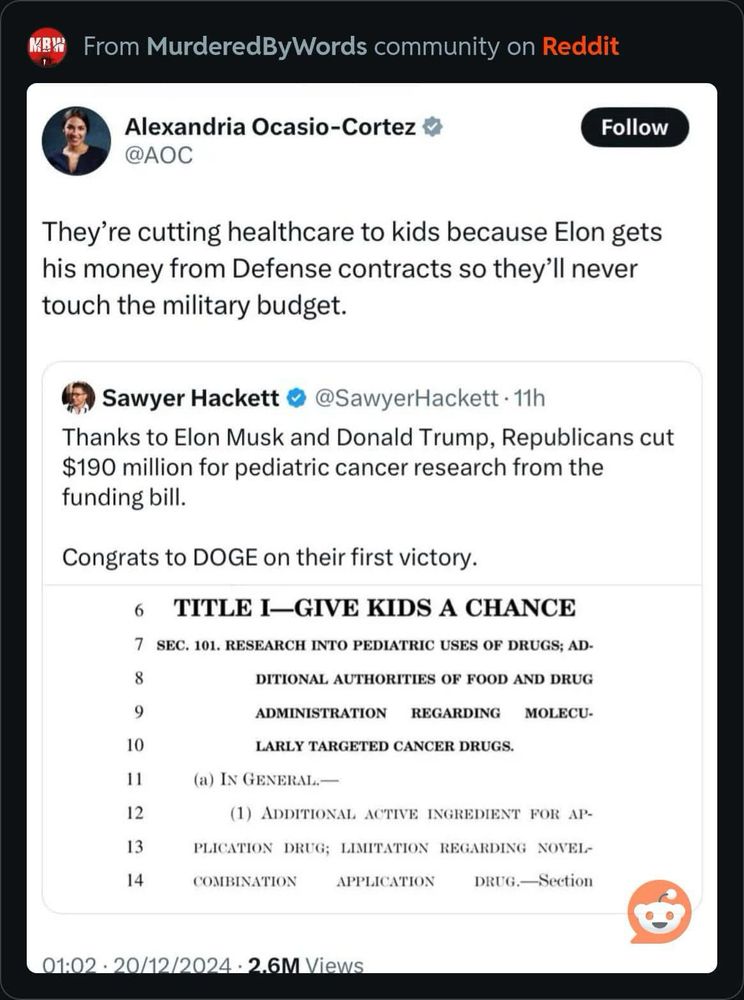Screen dimensions: 744x1000
Task: Open Sawyer Hackett's small avatar
Action: click(78, 398)
